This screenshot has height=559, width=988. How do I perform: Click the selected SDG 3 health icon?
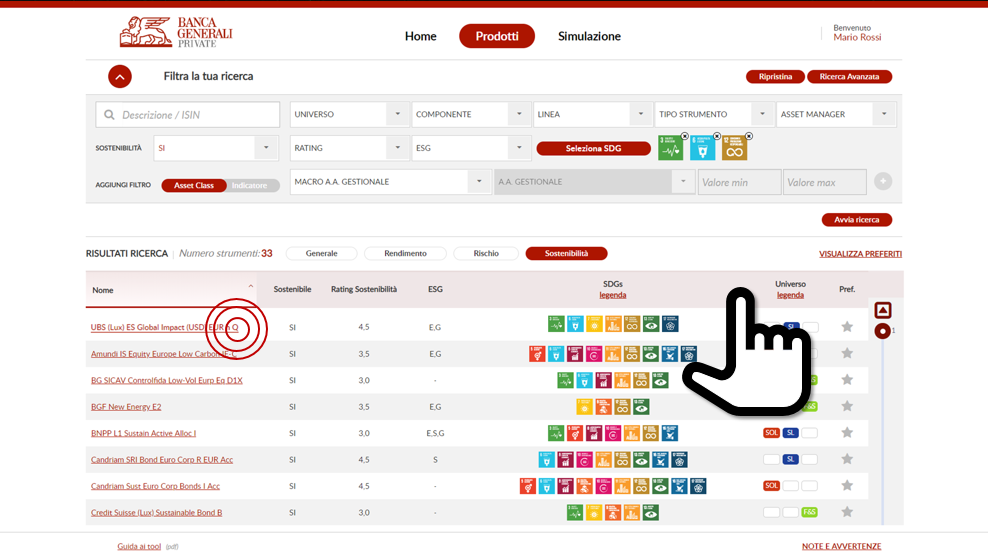[670, 149]
